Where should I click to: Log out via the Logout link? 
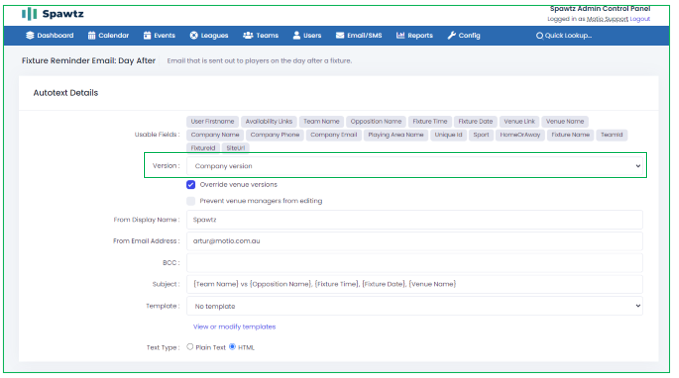(x=640, y=19)
